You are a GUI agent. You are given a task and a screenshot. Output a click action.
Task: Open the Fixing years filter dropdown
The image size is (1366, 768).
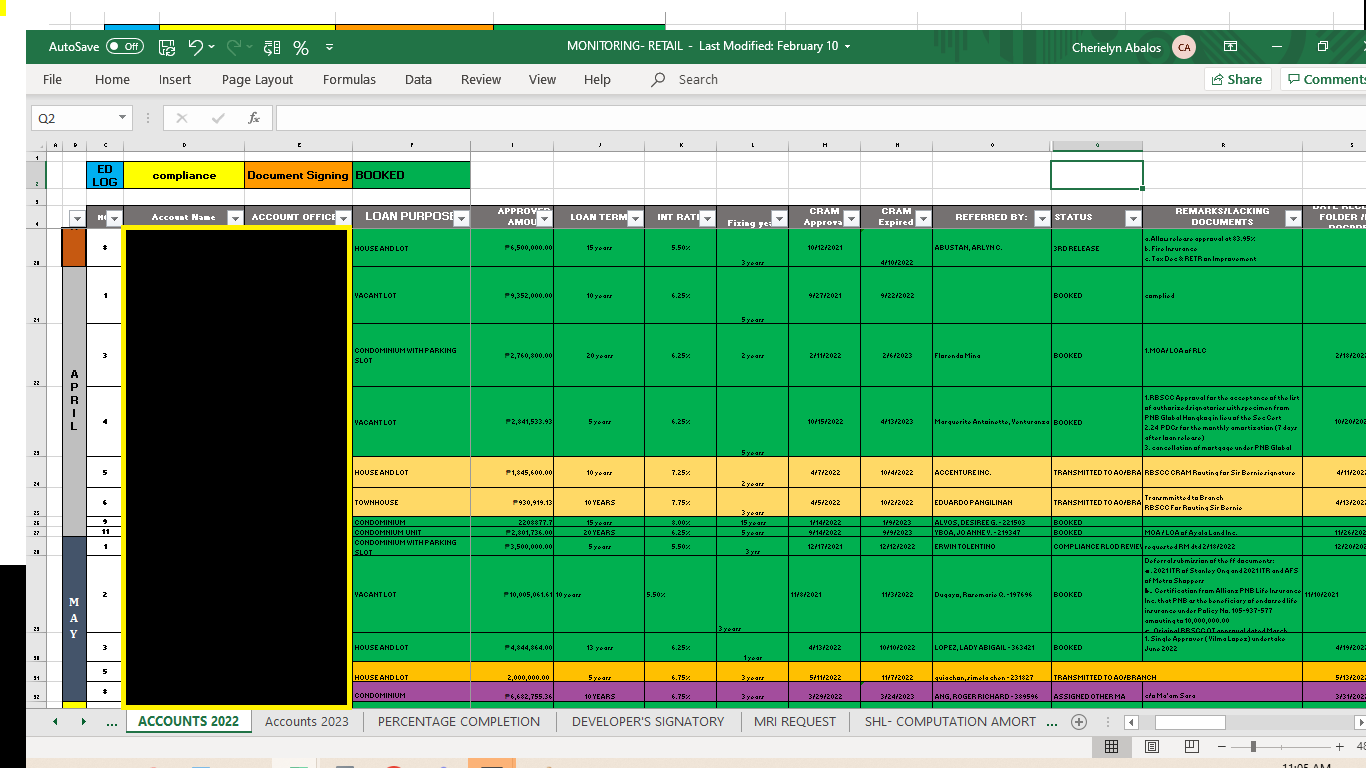pos(780,218)
